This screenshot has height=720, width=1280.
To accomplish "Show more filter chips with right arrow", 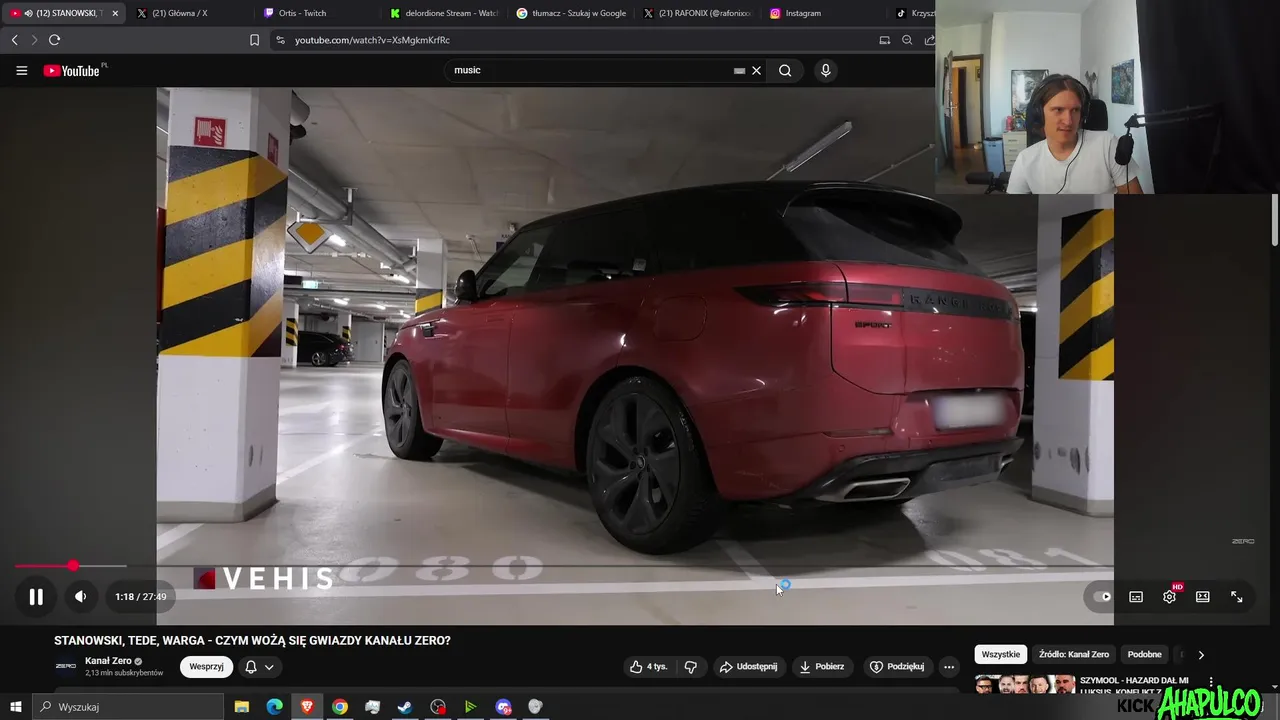I will [1201, 655].
